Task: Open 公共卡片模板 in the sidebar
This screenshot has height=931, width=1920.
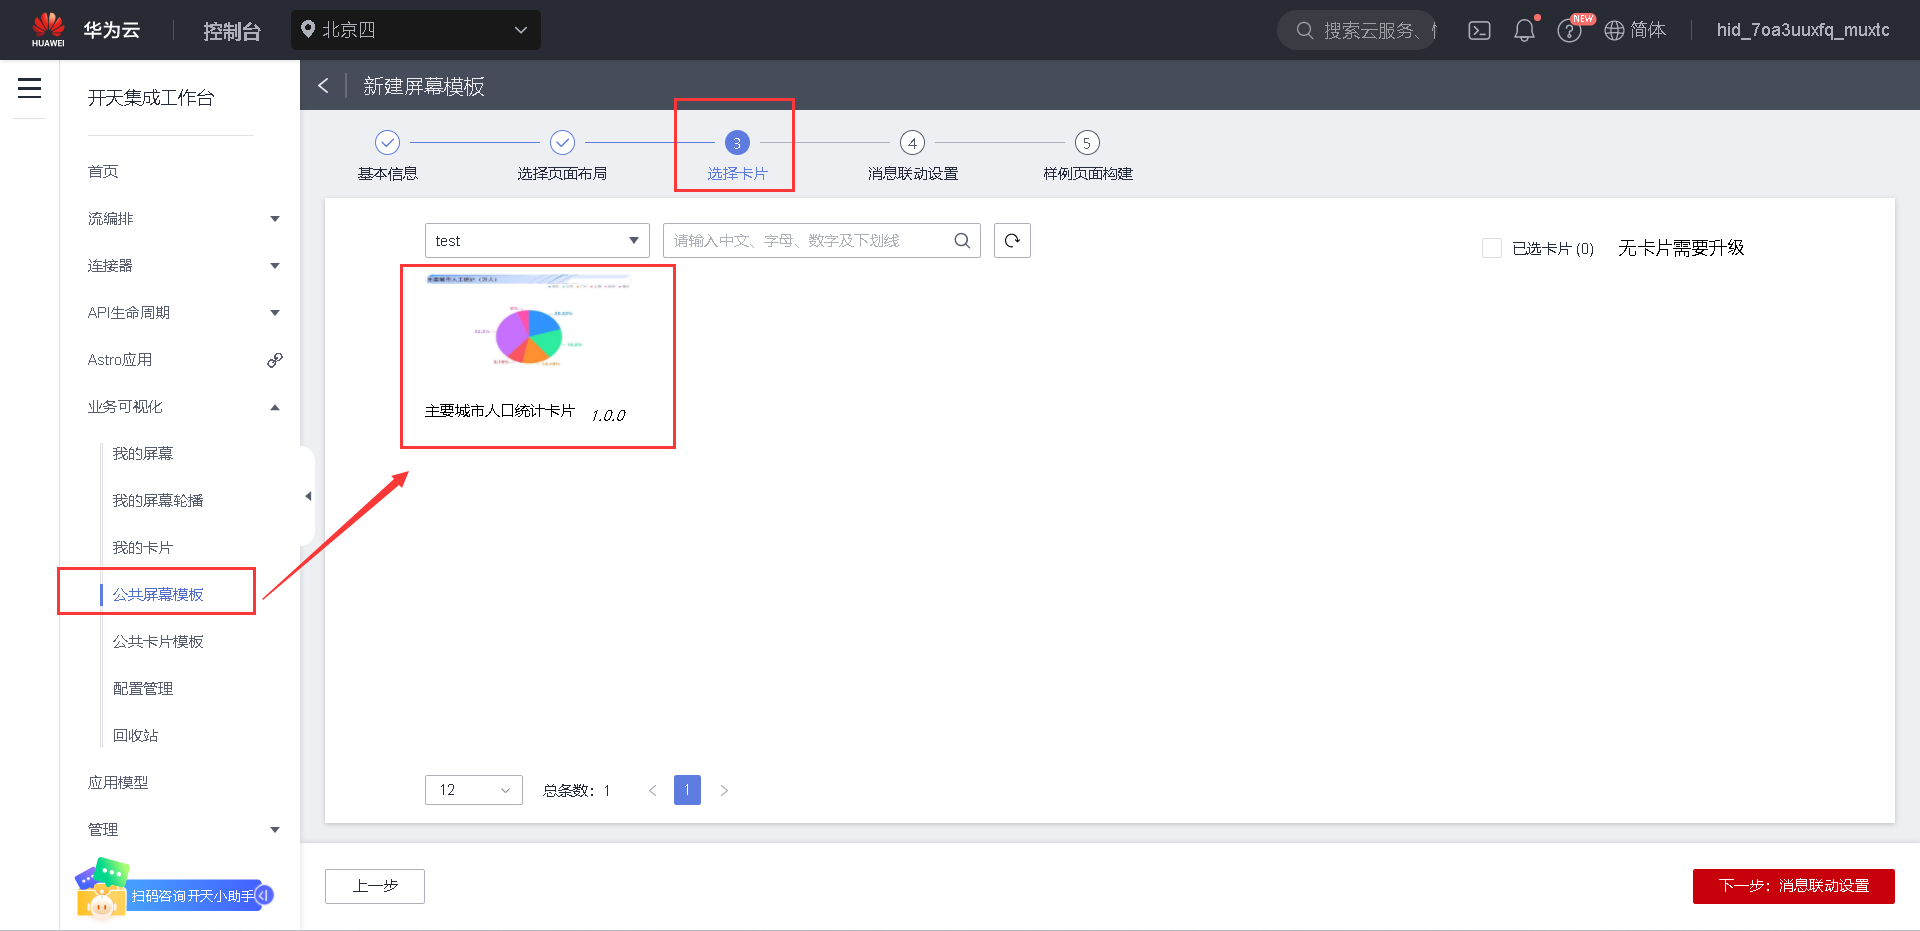Action: (158, 642)
